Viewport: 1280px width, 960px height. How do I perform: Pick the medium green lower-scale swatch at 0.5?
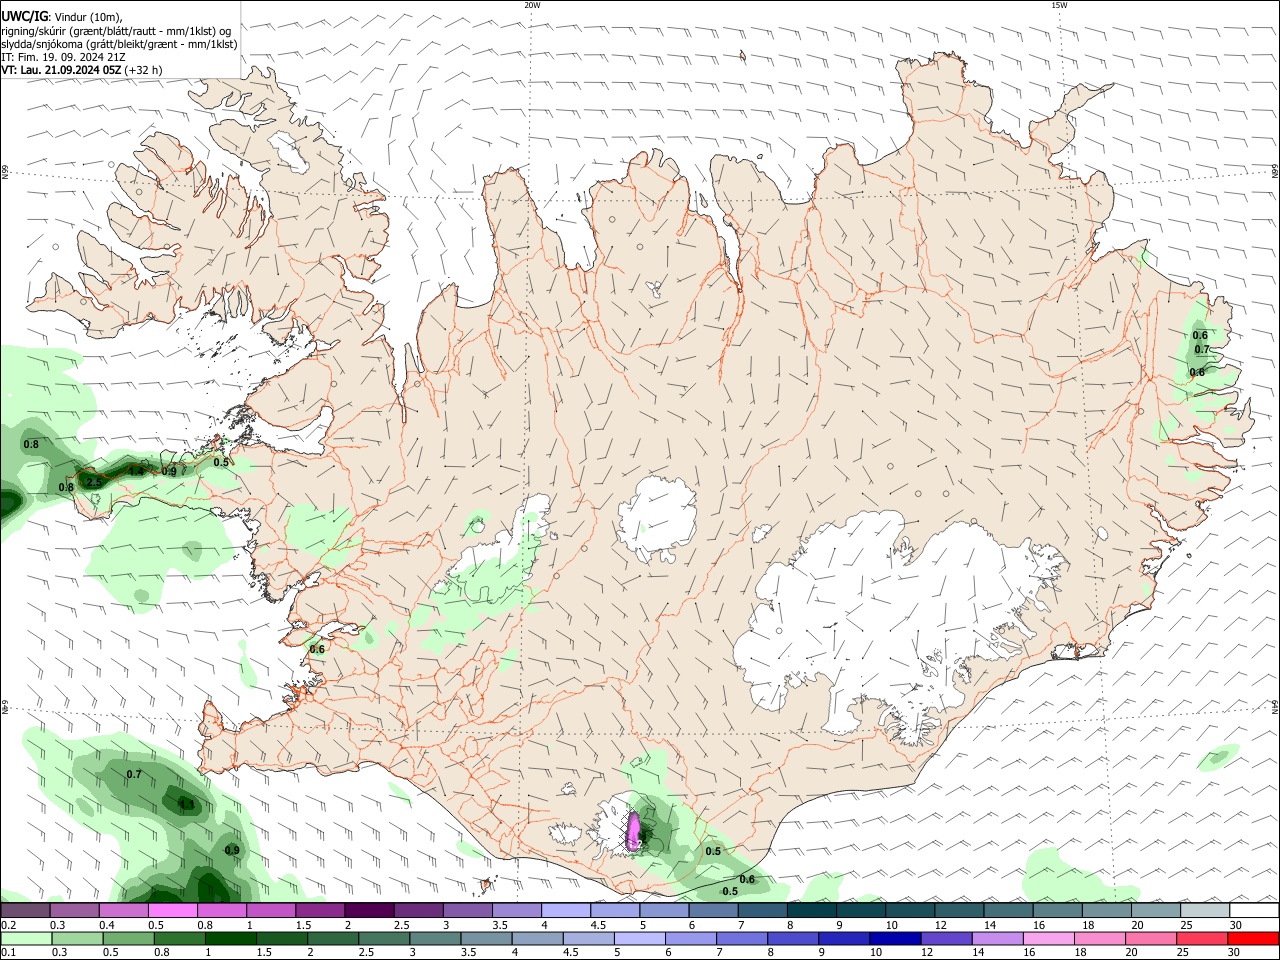(x=129, y=939)
